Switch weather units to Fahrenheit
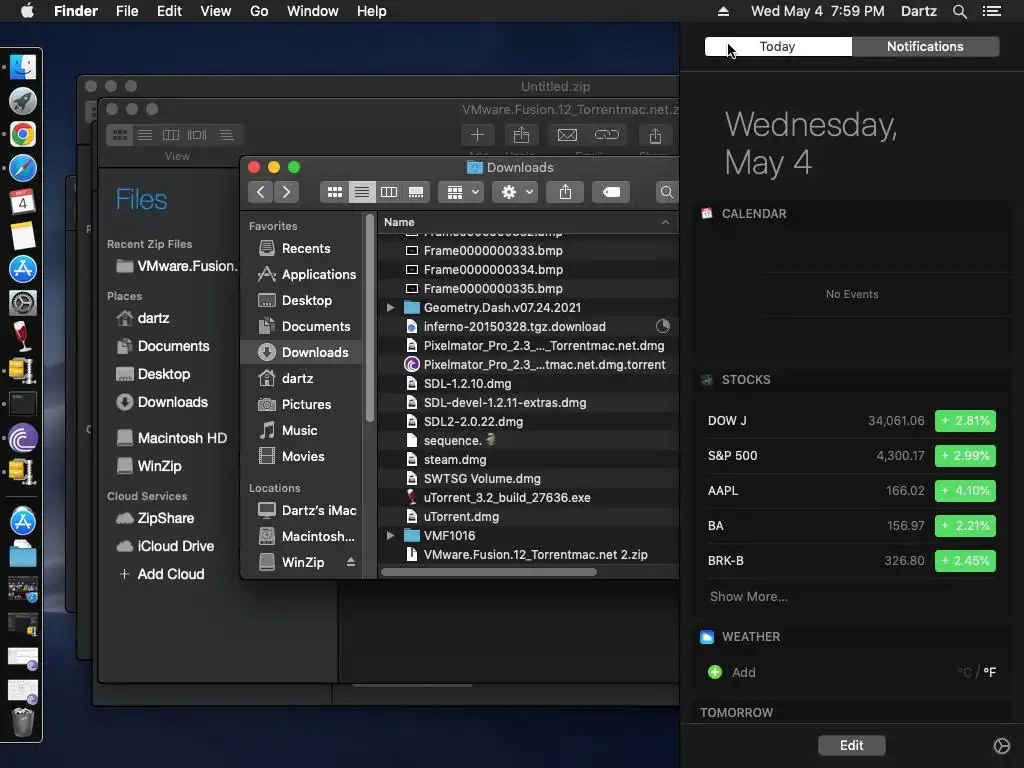 coord(989,672)
